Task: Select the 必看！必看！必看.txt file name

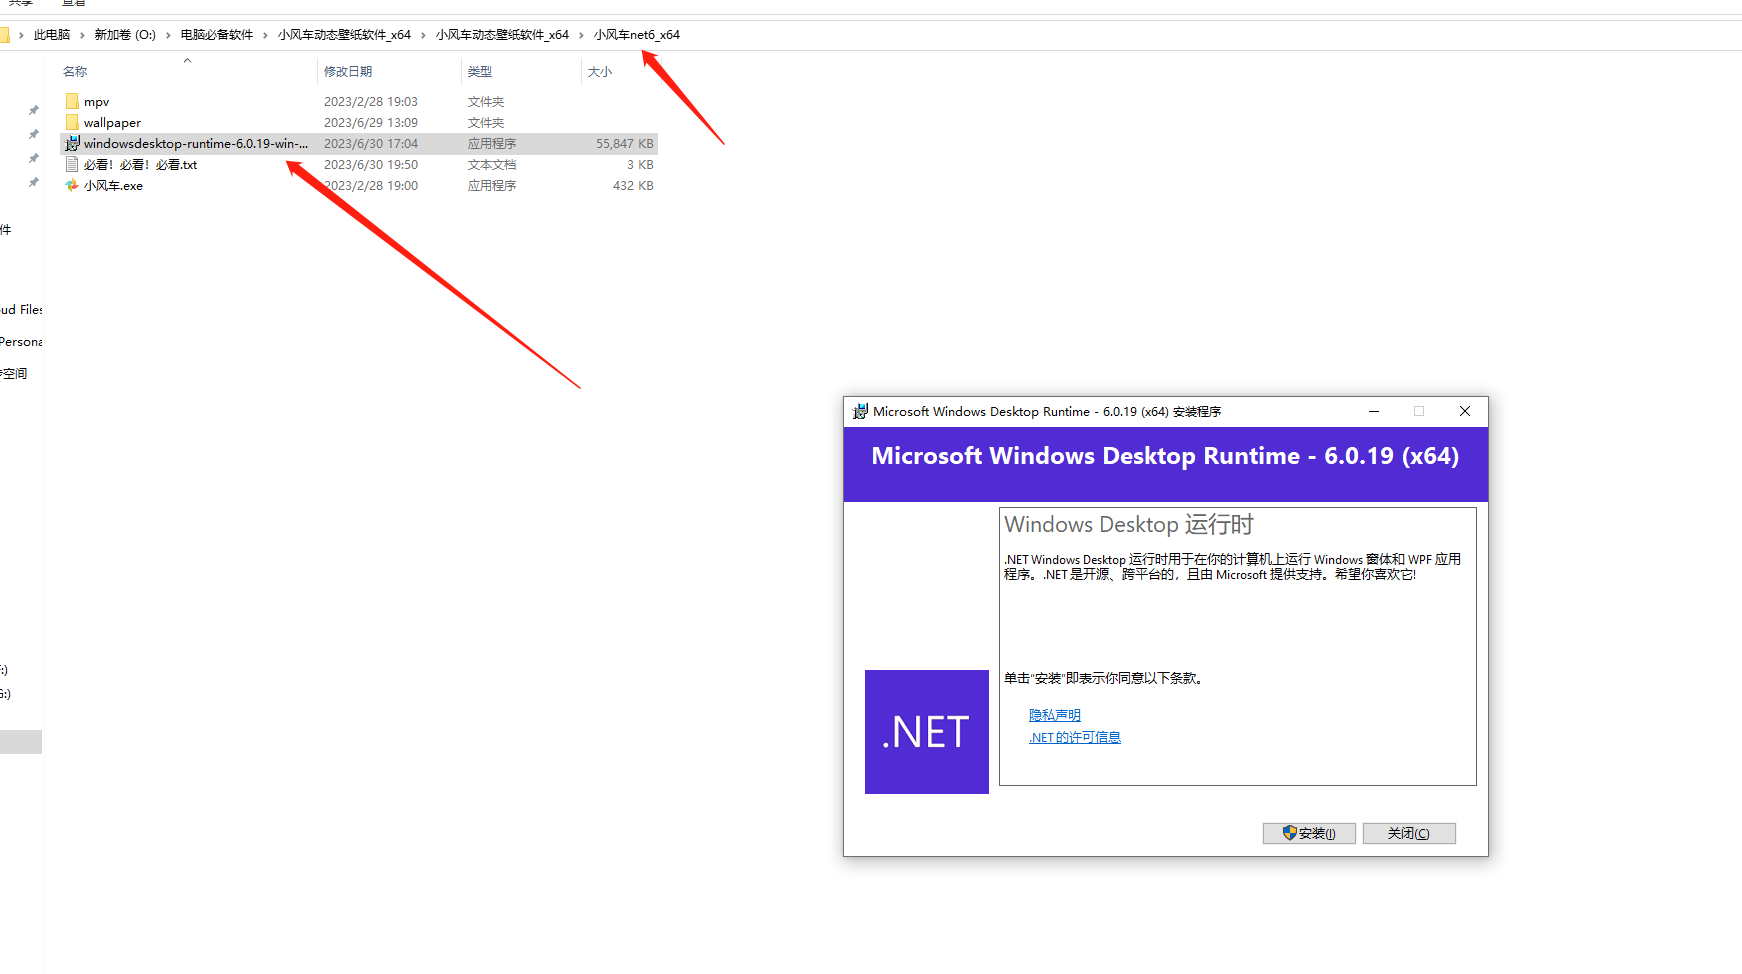Action: [x=140, y=165]
